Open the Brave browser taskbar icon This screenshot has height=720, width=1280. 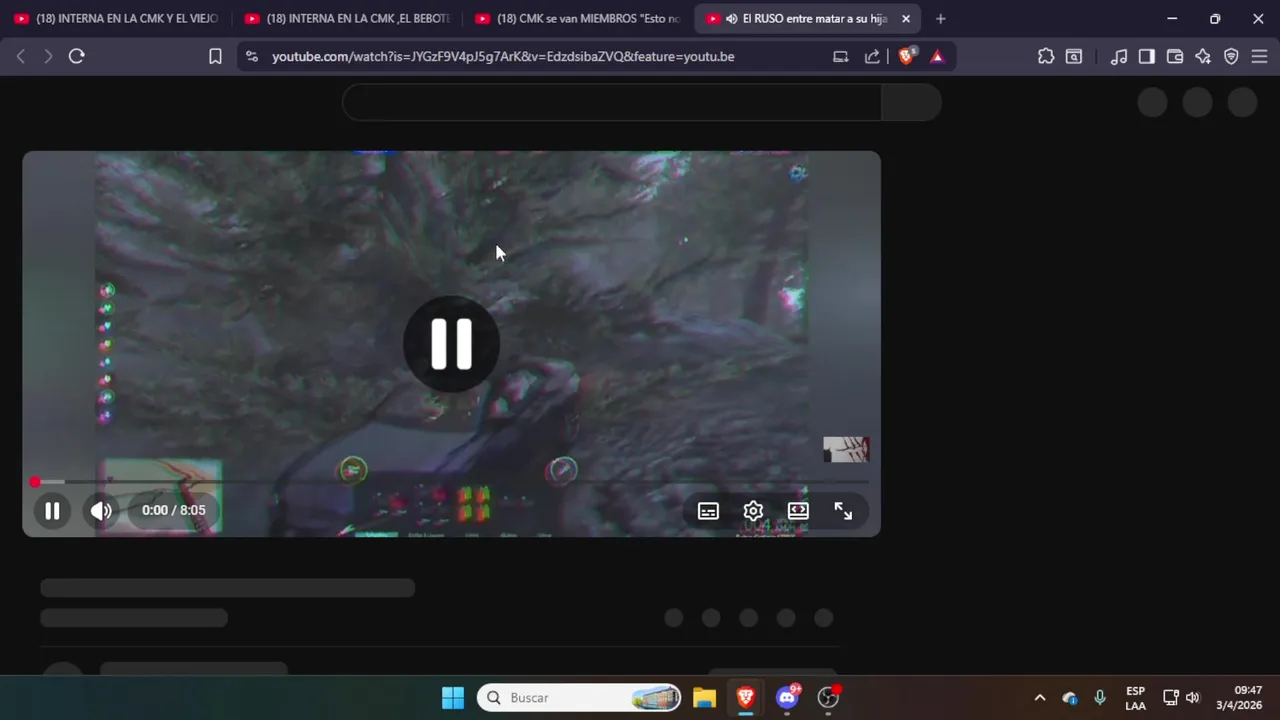tap(746, 697)
